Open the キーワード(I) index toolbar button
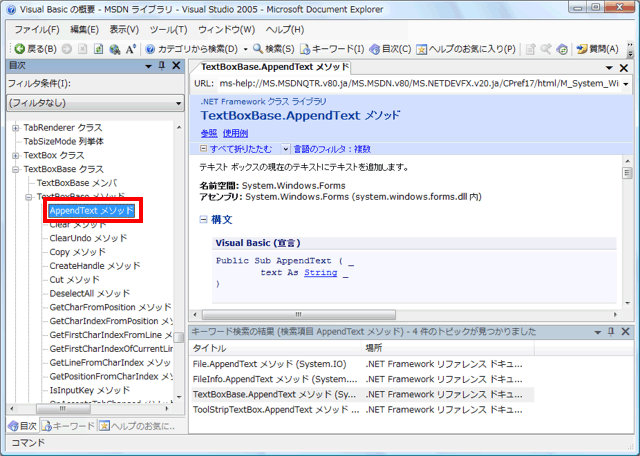The image size is (640, 456). click(x=332, y=49)
